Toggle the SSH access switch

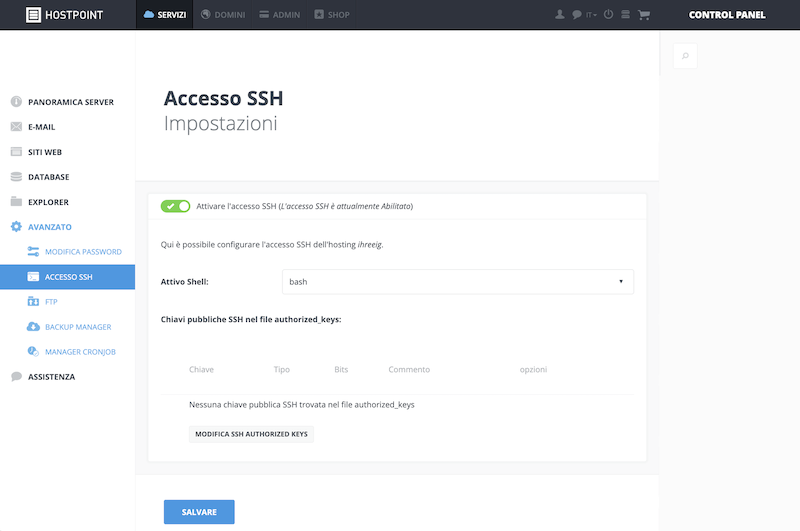(176, 206)
